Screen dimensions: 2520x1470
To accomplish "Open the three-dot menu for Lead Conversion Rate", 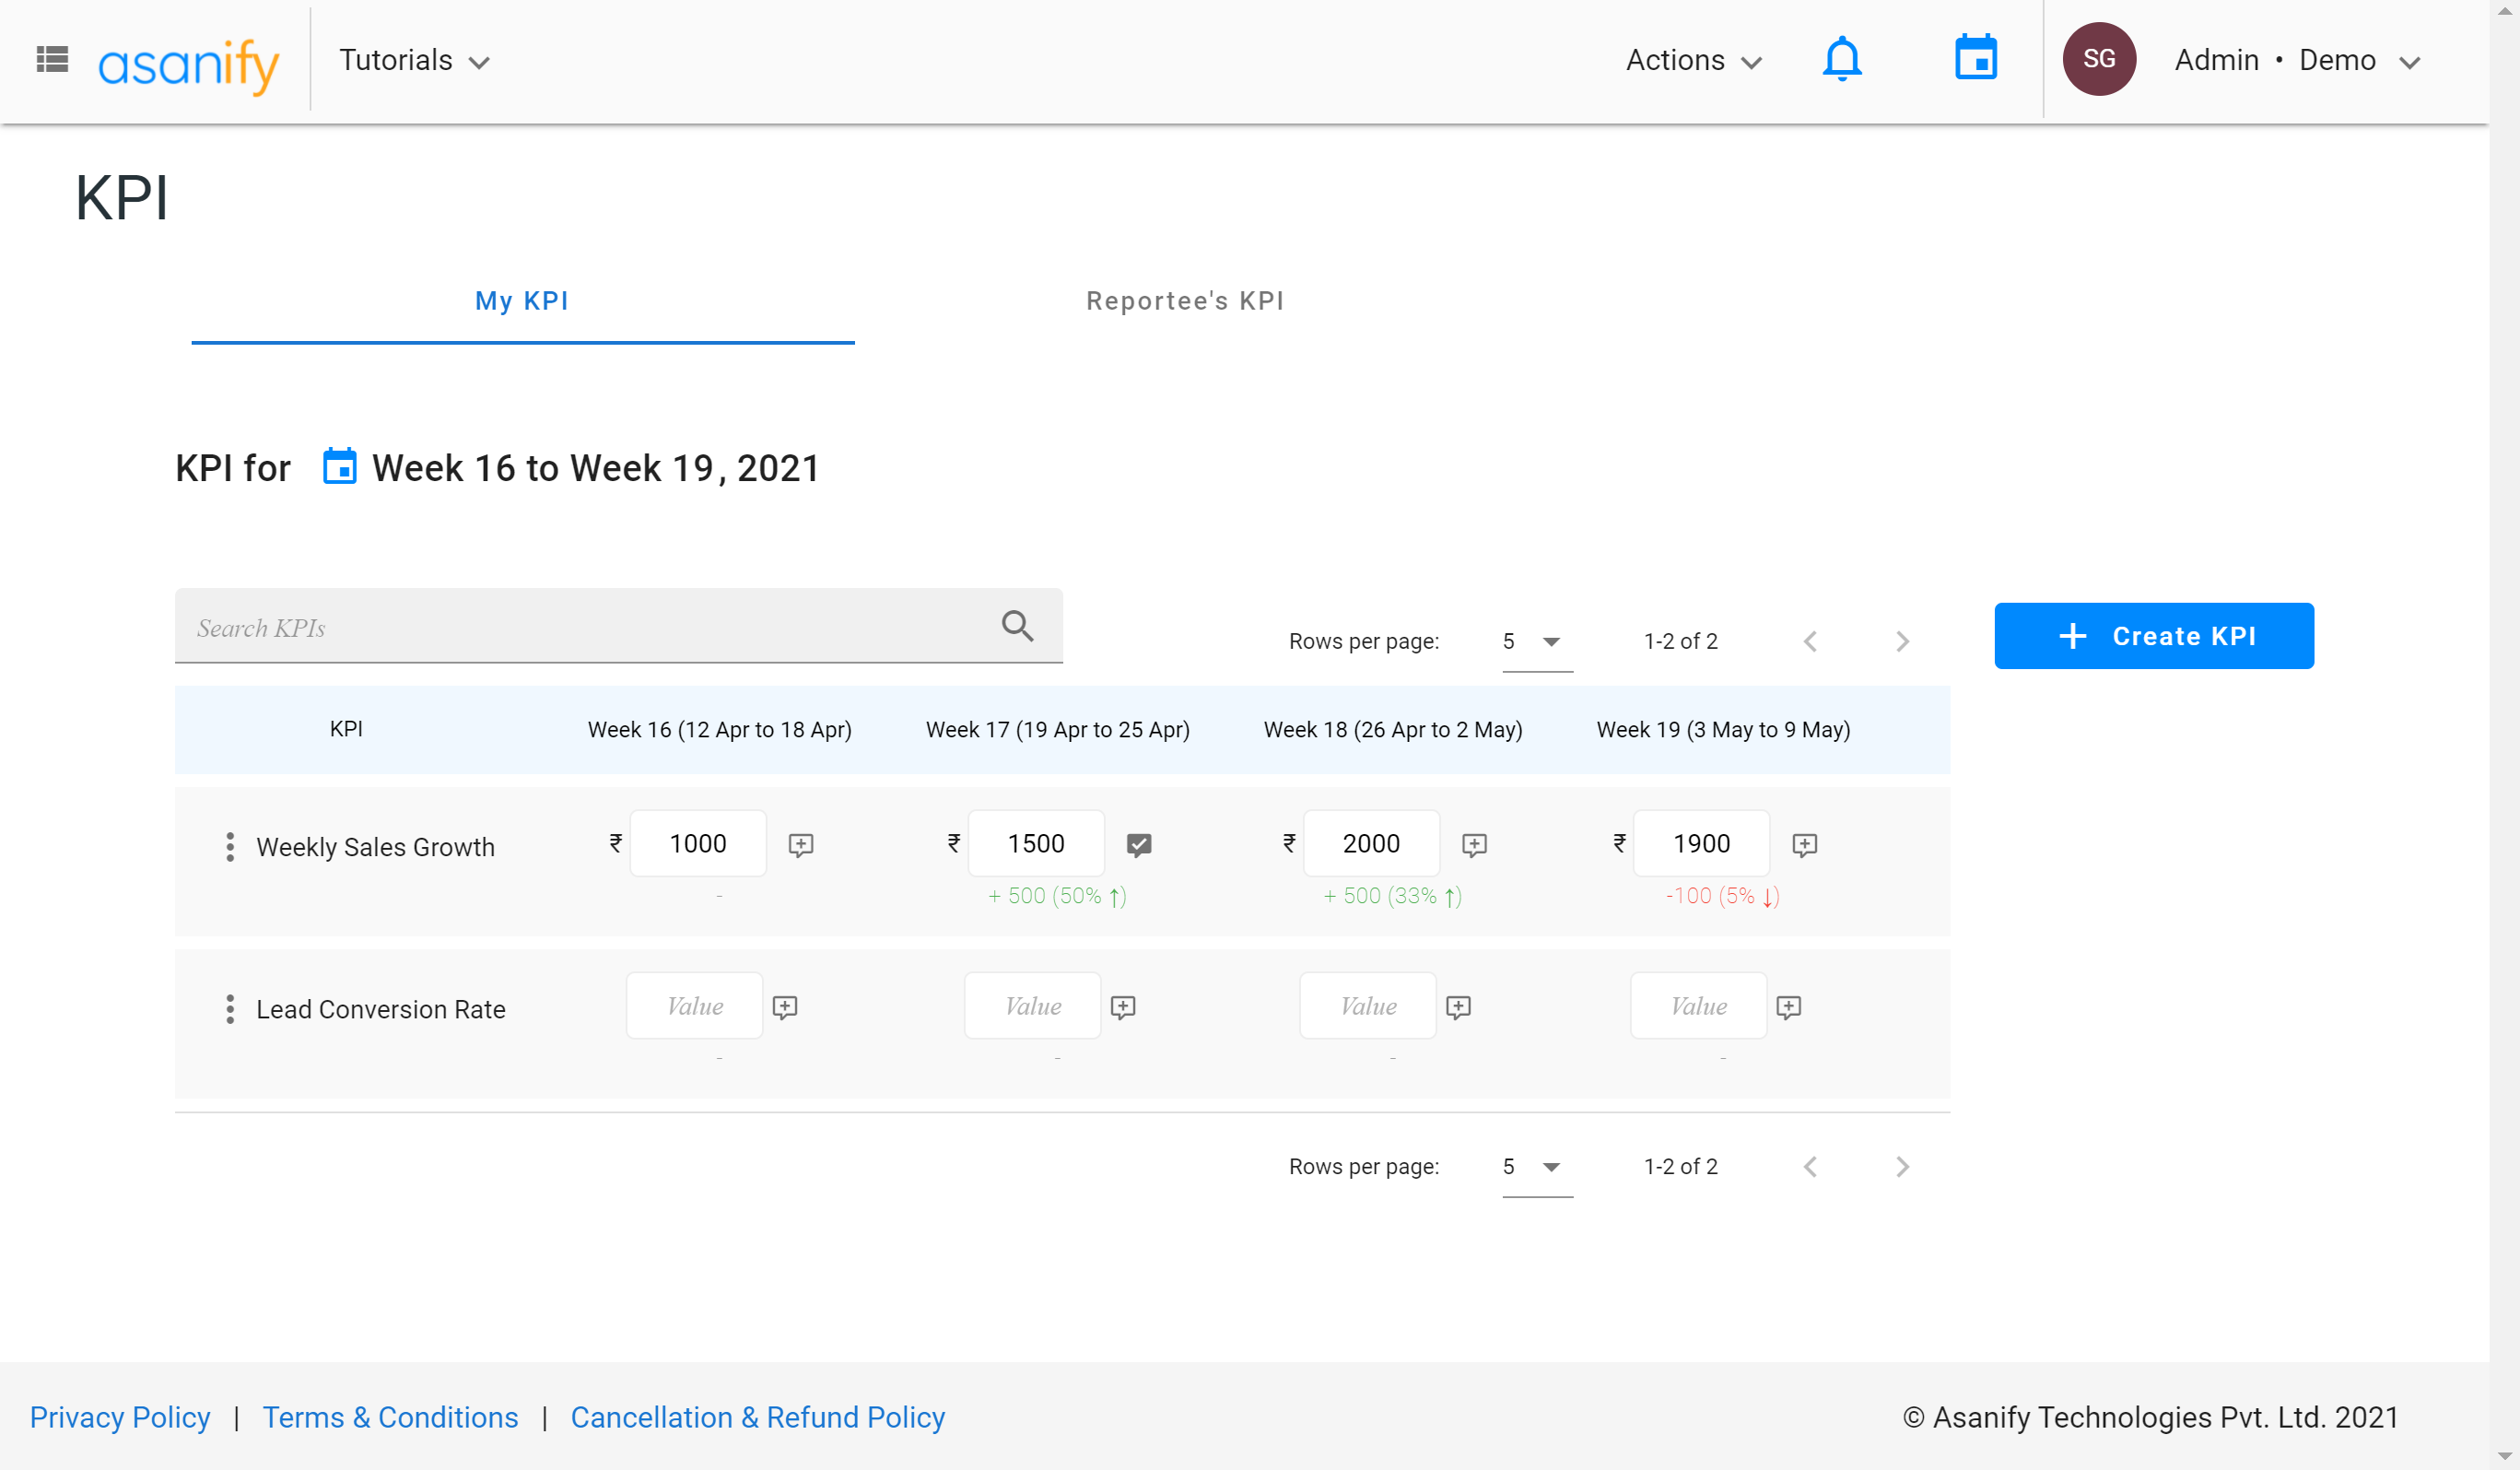I will point(230,1009).
